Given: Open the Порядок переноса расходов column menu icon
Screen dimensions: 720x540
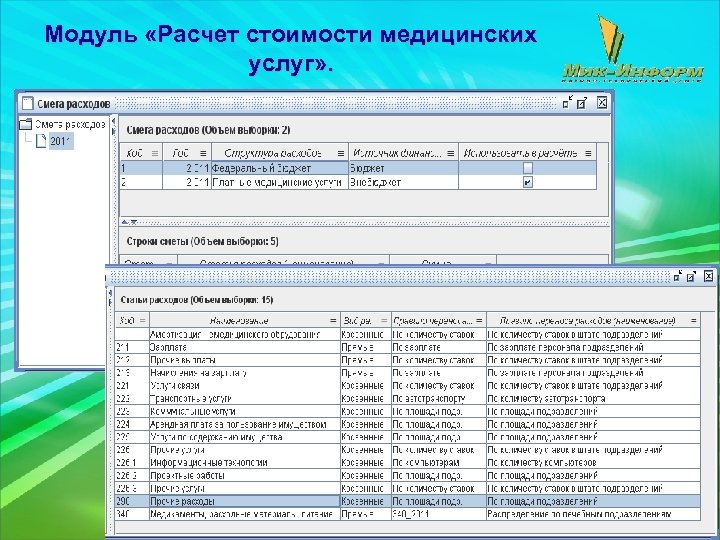Looking at the screenshot, I should click(x=694, y=321).
